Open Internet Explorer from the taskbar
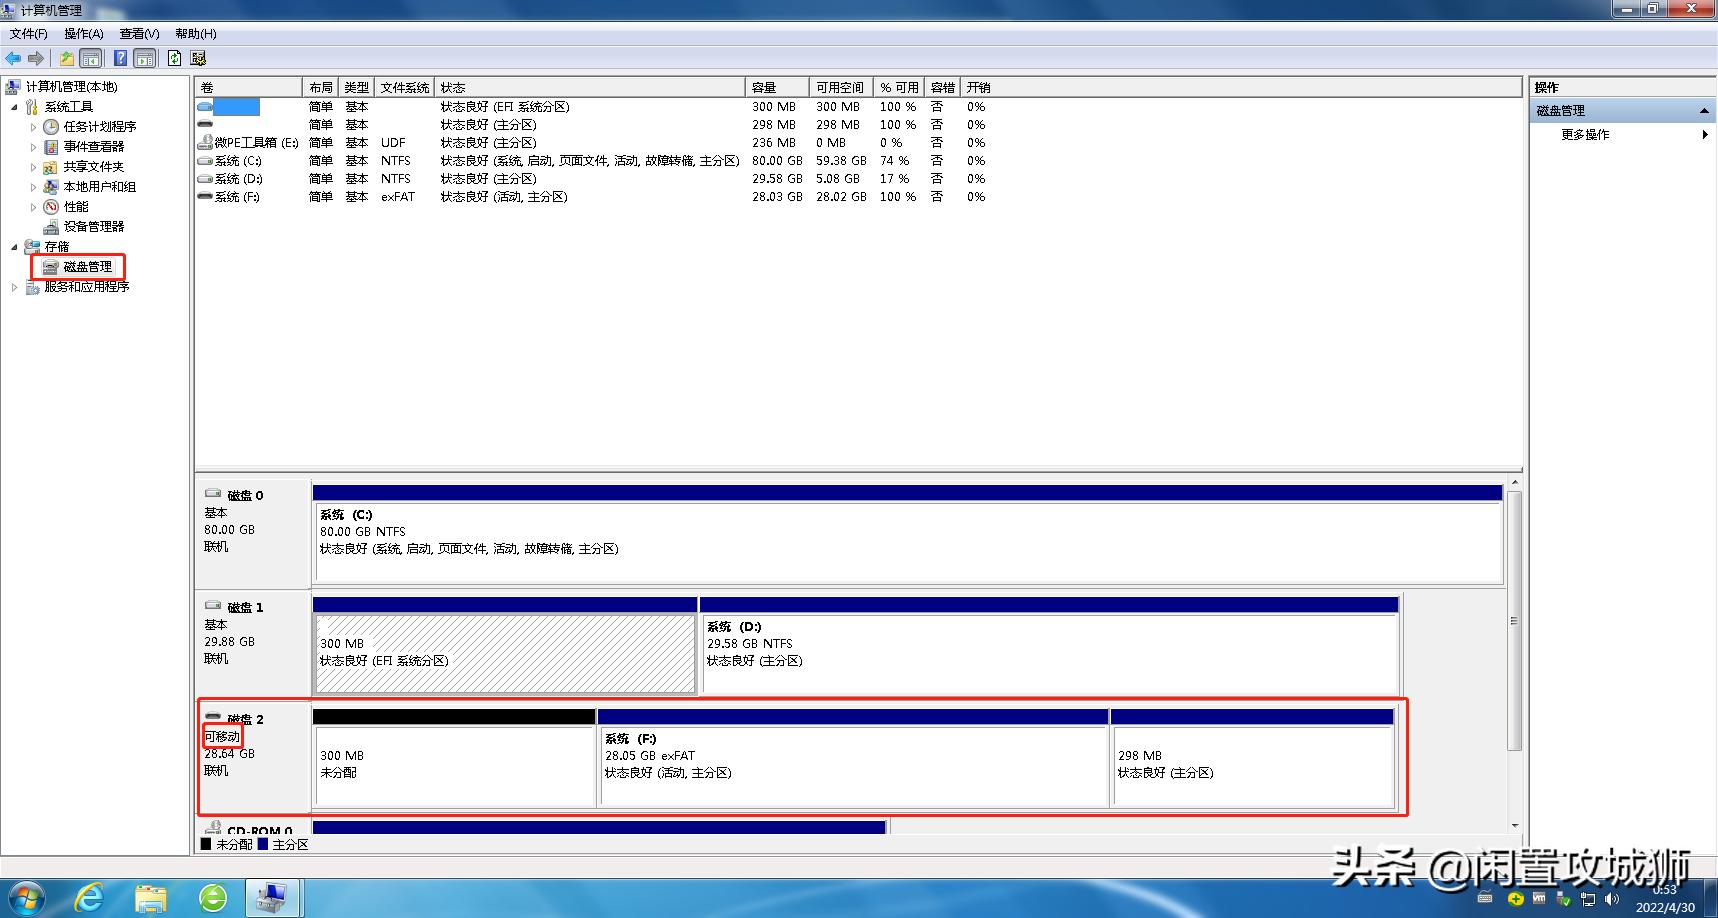This screenshot has height=918, width=1718. click(x=90, y=897)
